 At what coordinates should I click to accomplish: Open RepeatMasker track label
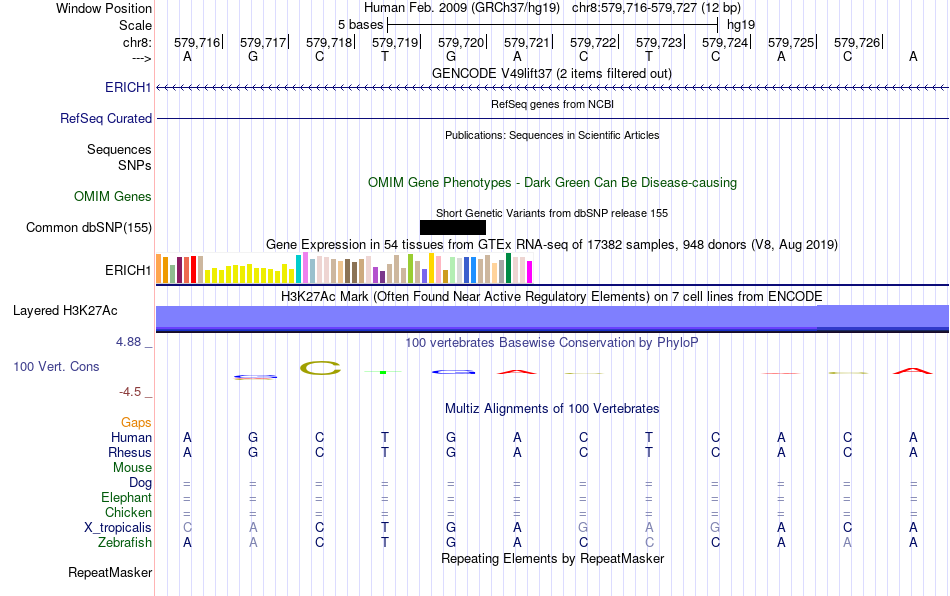point(110,572)
